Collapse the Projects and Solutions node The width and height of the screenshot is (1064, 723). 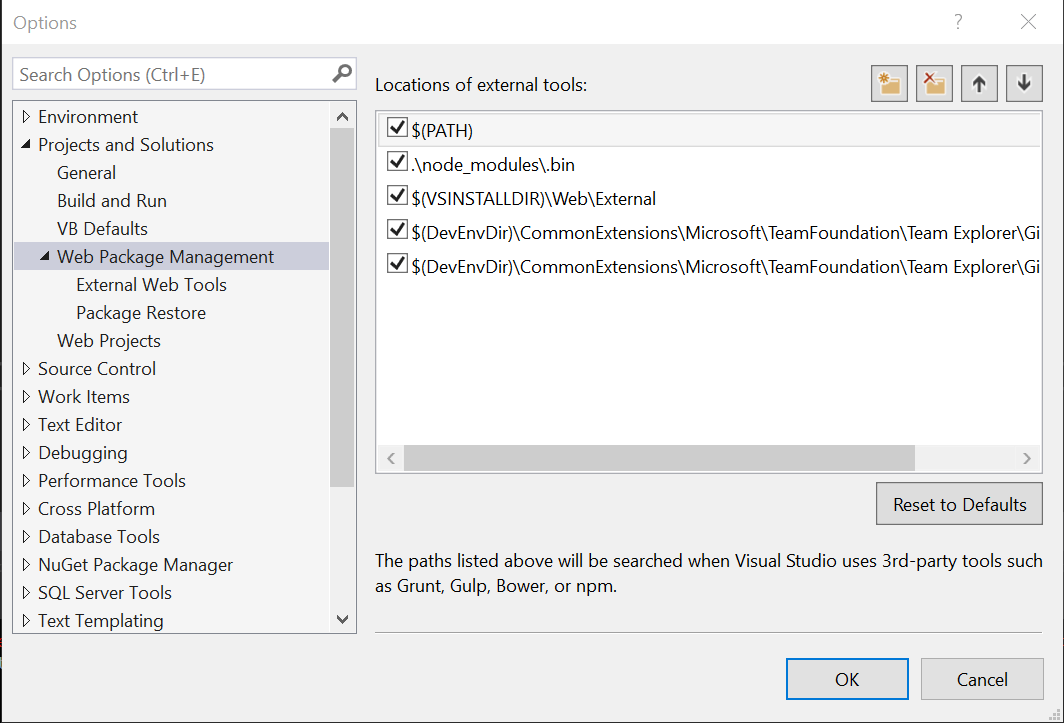(x=26, y=145)
